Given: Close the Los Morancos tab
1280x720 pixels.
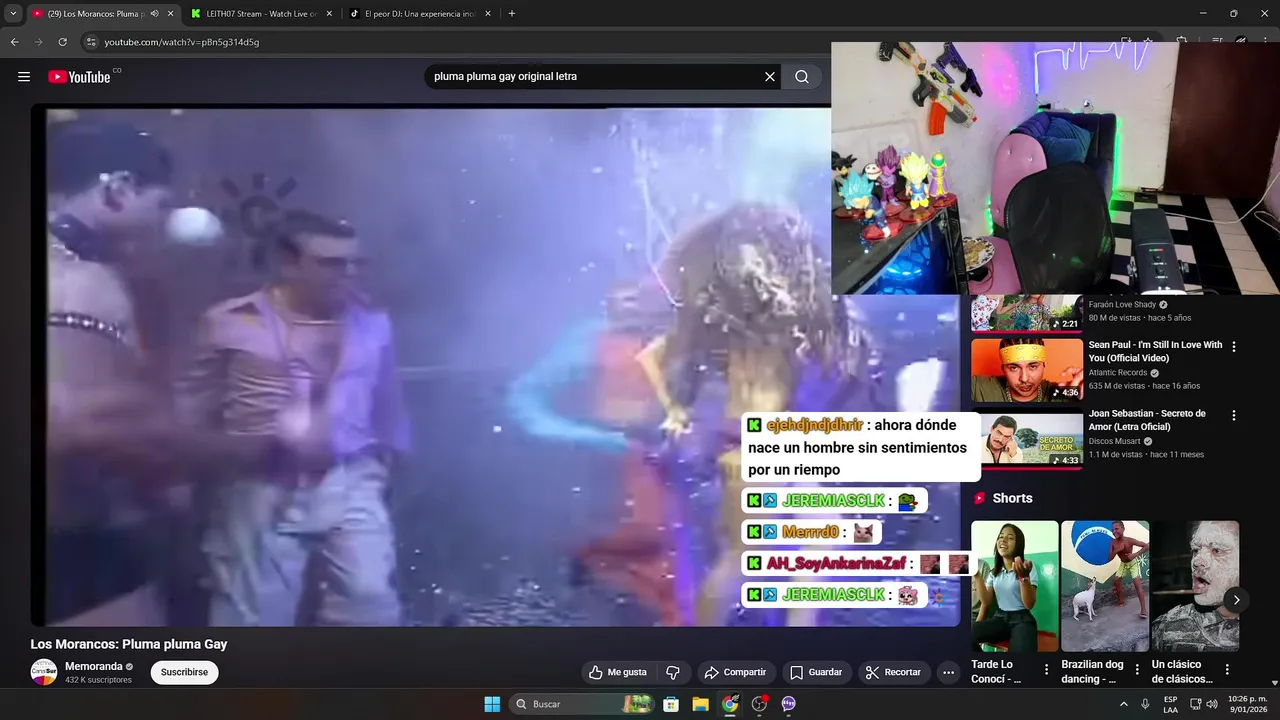Looking at the screenshot, I should tap(170, 14).
